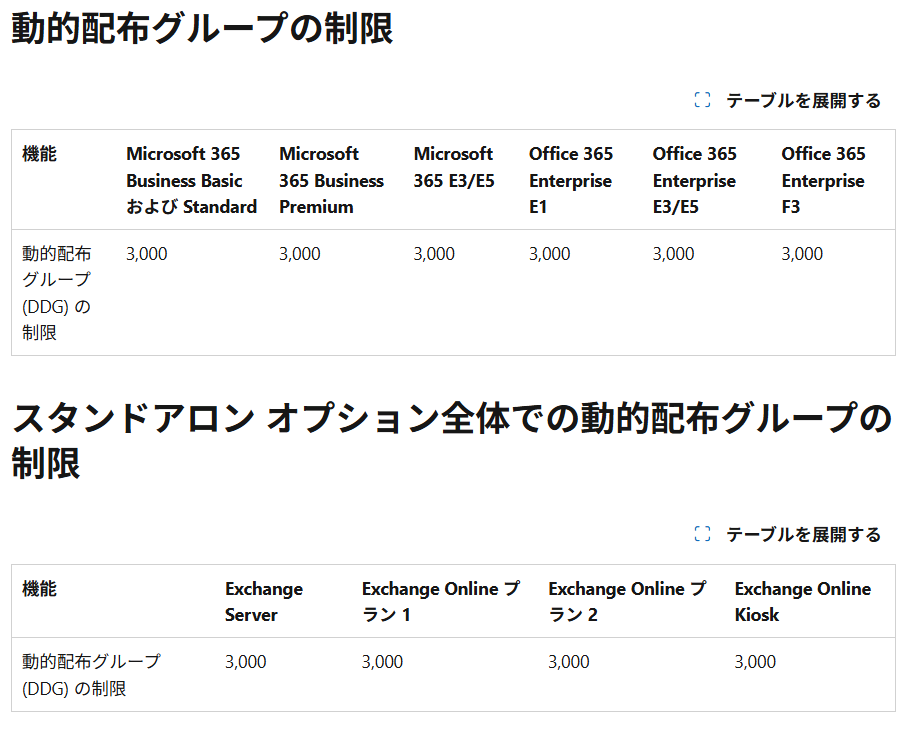Click 3,000 under Office 365 Enterprise E1

pos(549,254)
